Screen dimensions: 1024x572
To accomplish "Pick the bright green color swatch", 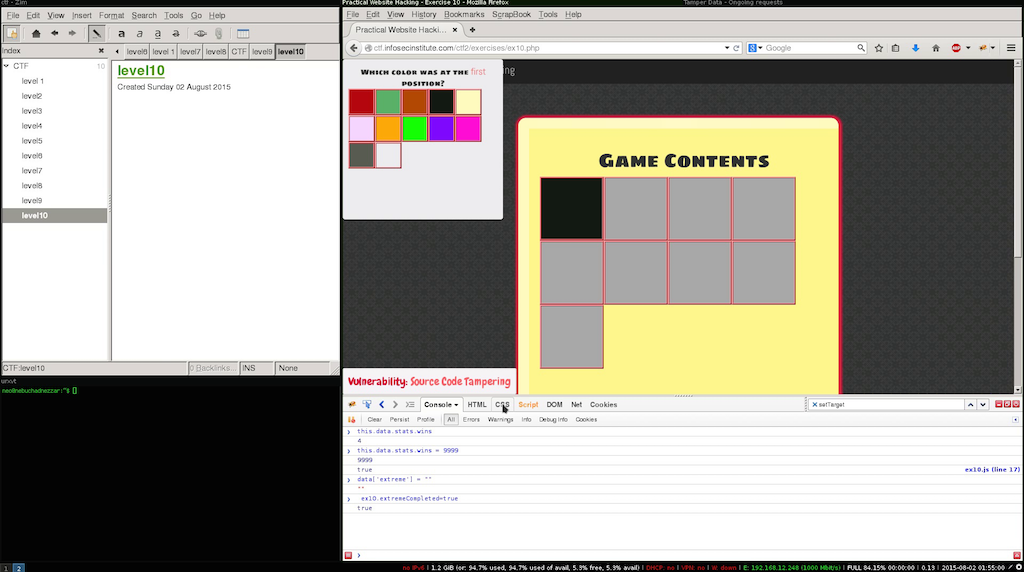I will coord(415,129).
